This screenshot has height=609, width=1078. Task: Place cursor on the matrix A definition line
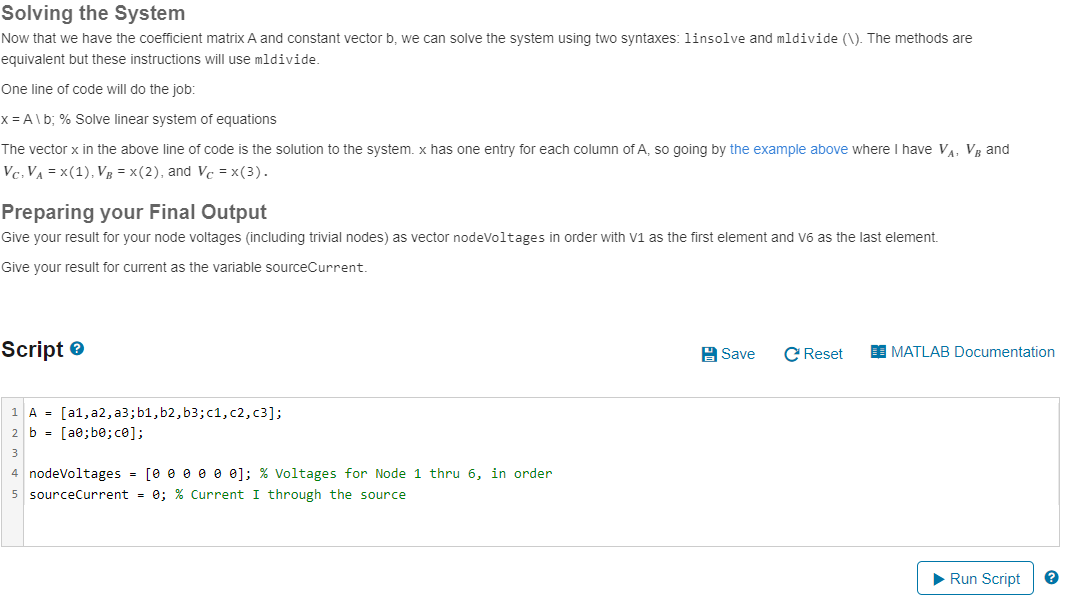pos(150,411)
